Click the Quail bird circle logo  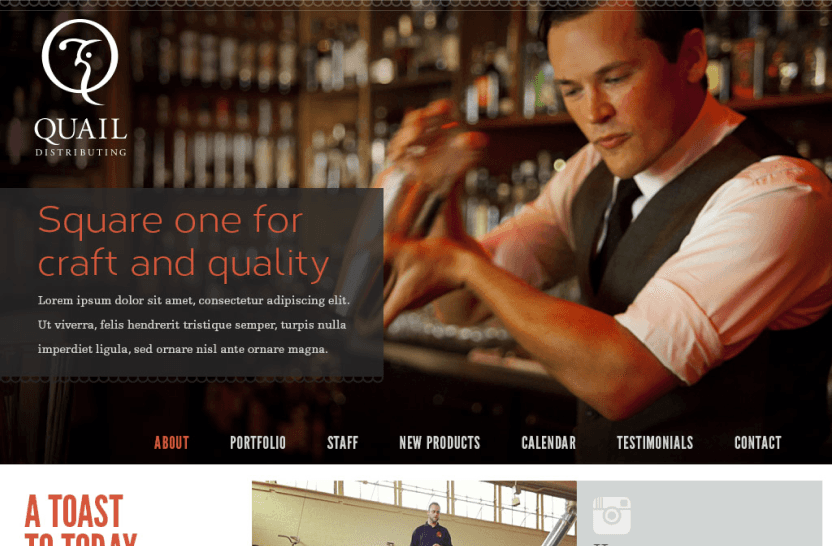pos(80,61)
